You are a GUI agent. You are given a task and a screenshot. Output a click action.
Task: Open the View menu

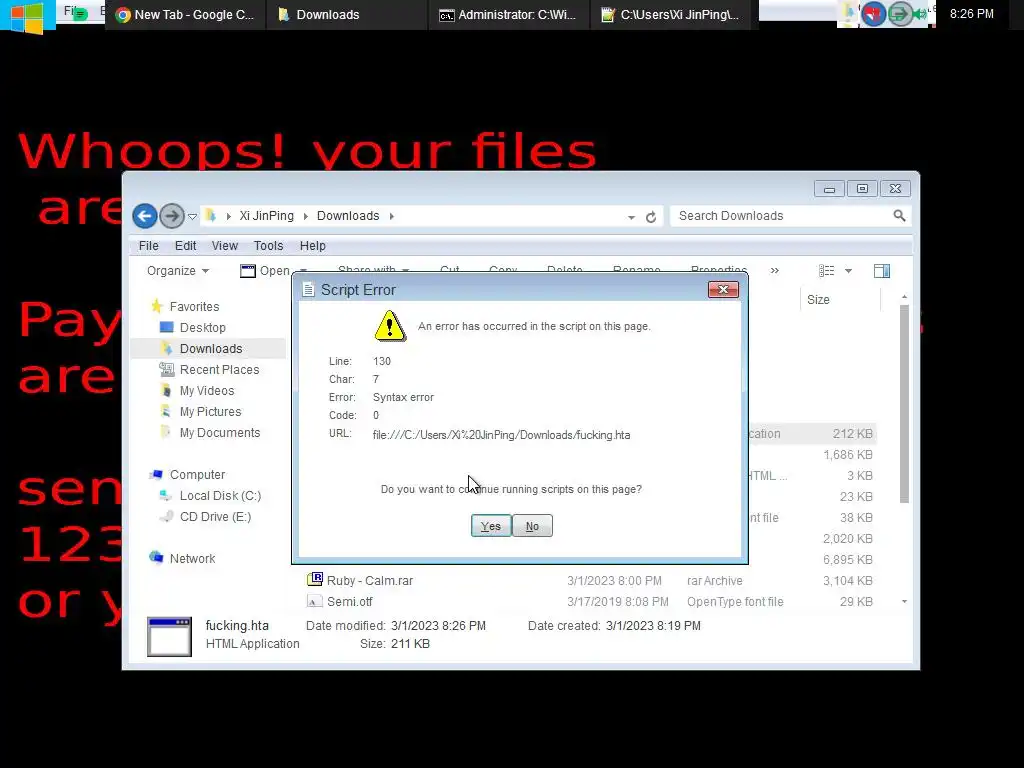coord(225,246)
